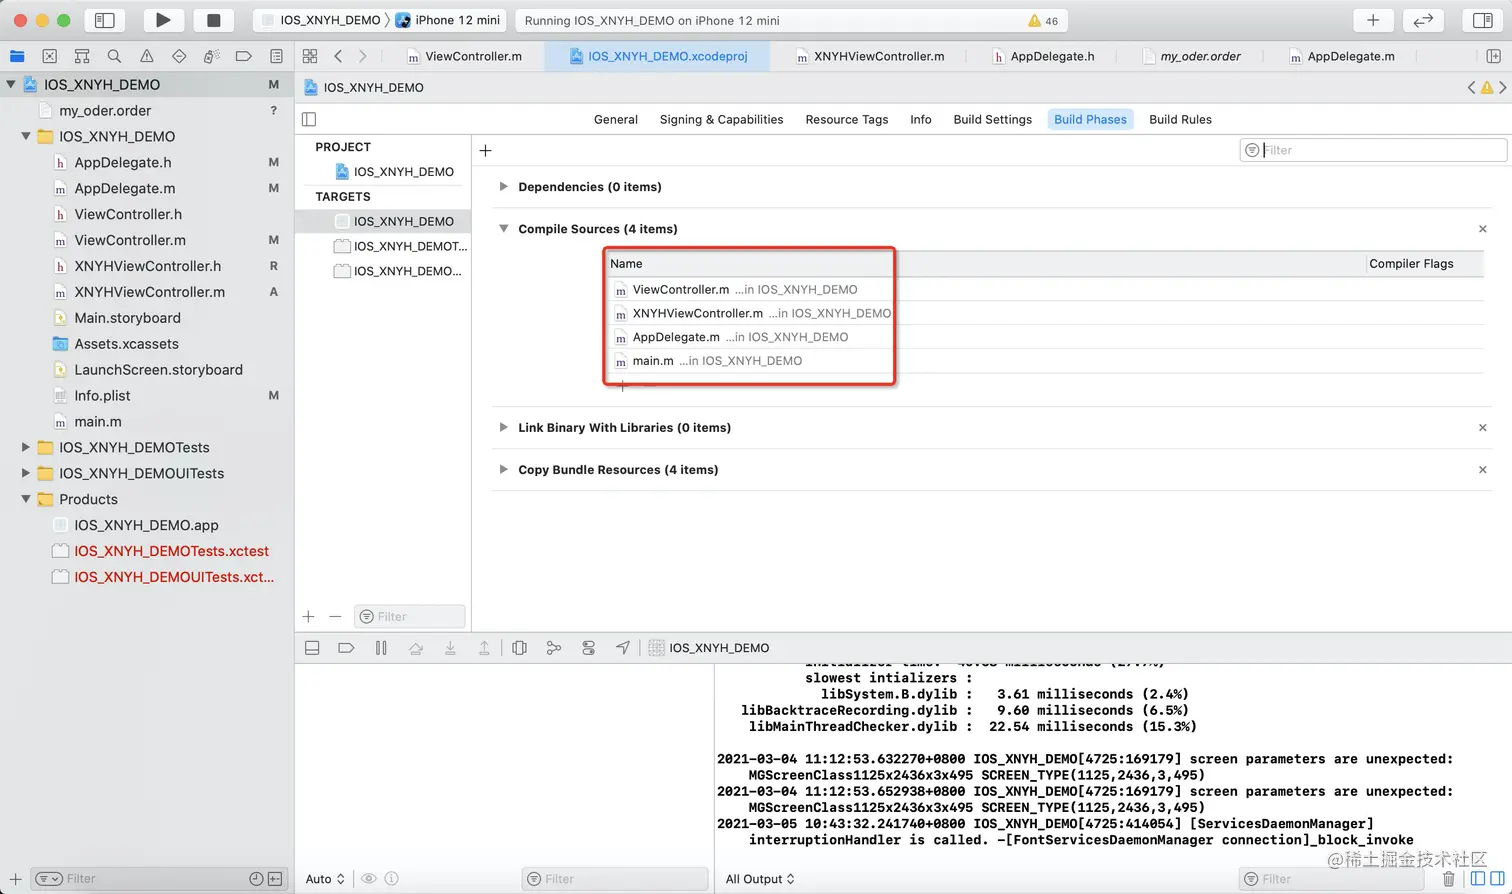This screenshot has width=1512, height=894.
Task: Select the iPhone 12 mini destination
Action: coord(448,20)
